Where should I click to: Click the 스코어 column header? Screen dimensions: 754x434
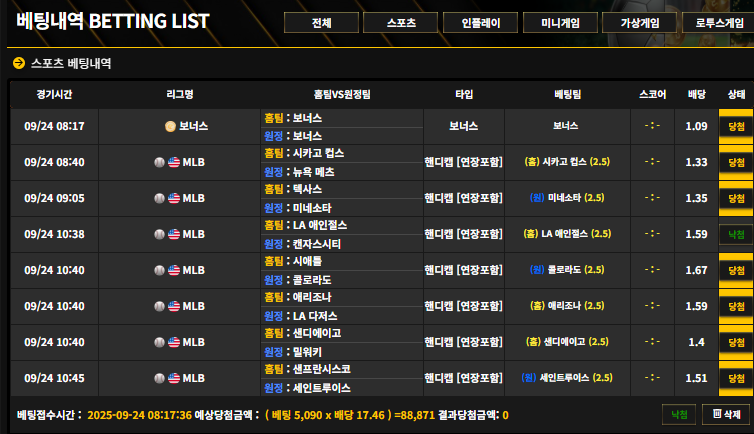653,94
